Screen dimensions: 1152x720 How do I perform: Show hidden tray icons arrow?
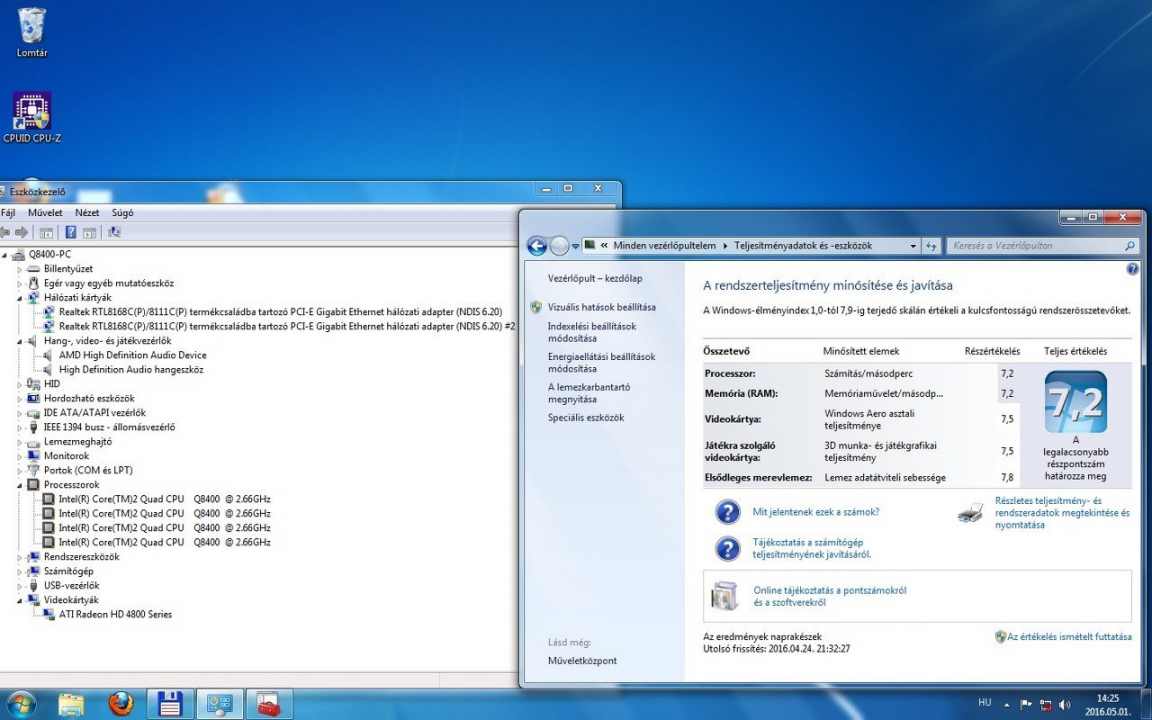(1007, 705)
